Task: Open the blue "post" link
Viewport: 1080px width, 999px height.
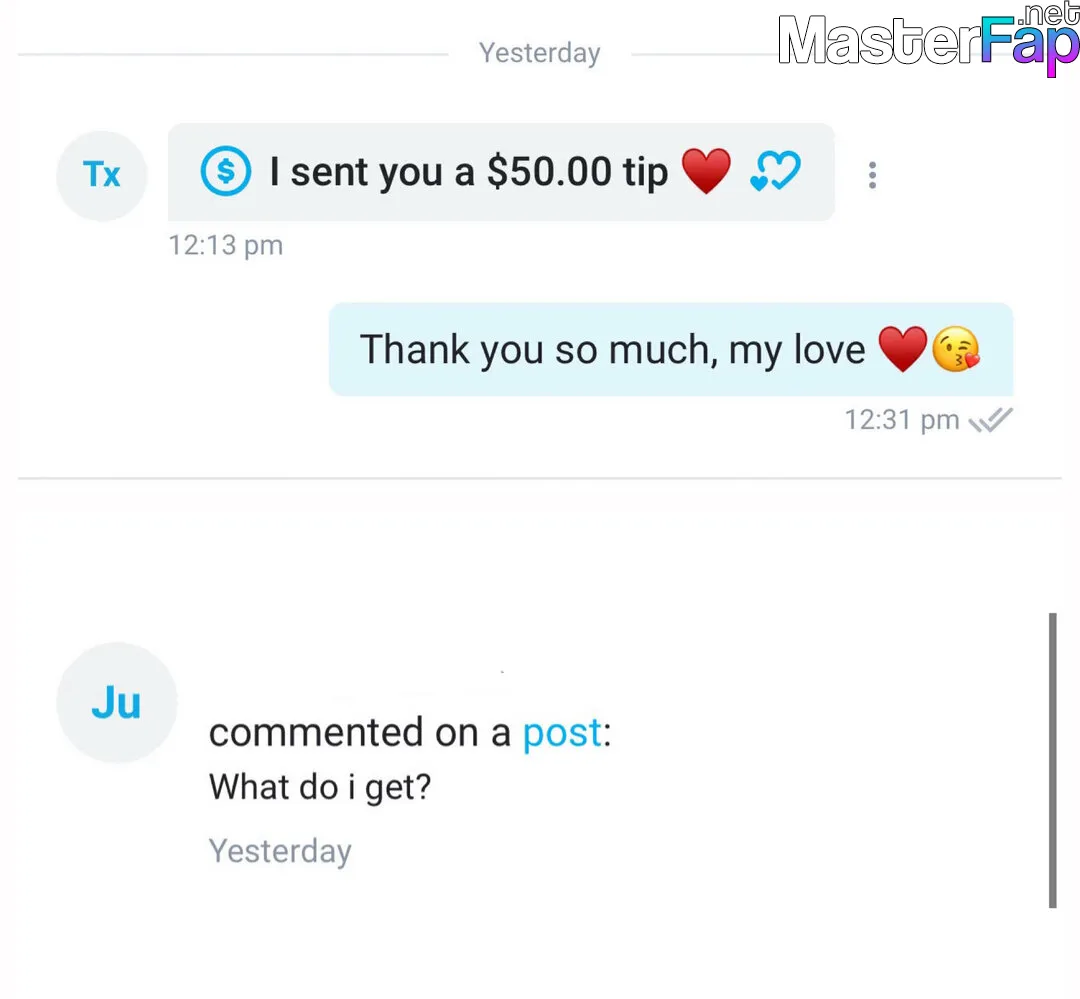Action: click(562, 733)
